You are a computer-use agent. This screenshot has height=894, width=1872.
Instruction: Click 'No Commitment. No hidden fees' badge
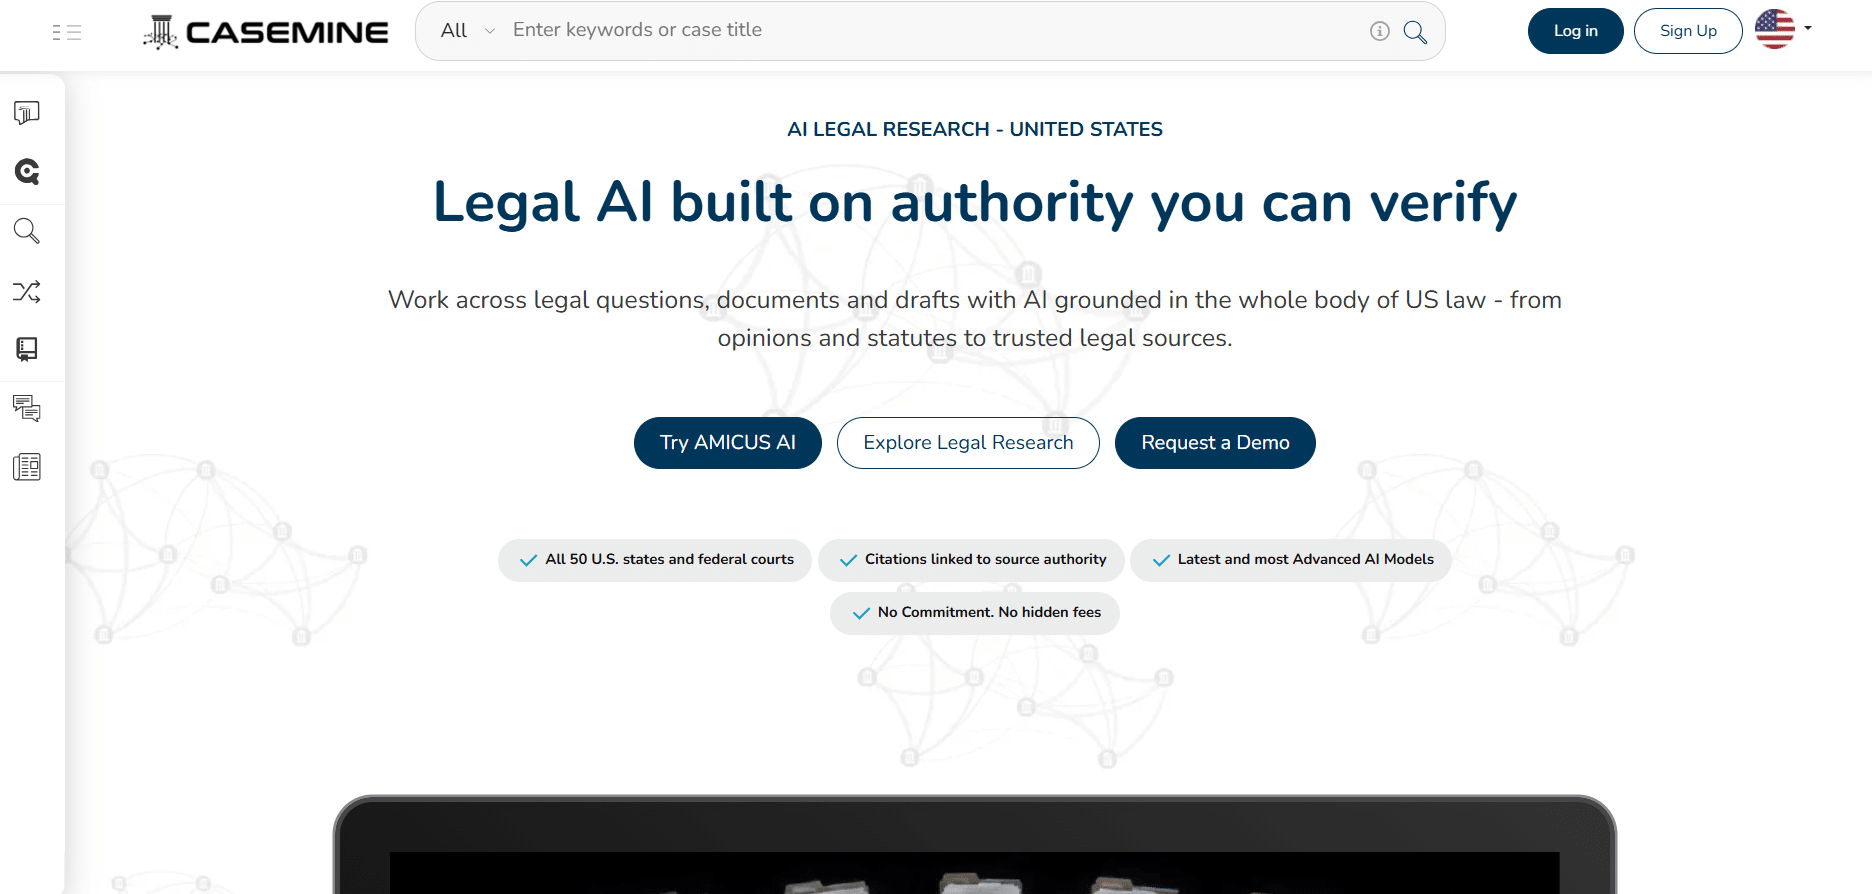click(975, 613)
